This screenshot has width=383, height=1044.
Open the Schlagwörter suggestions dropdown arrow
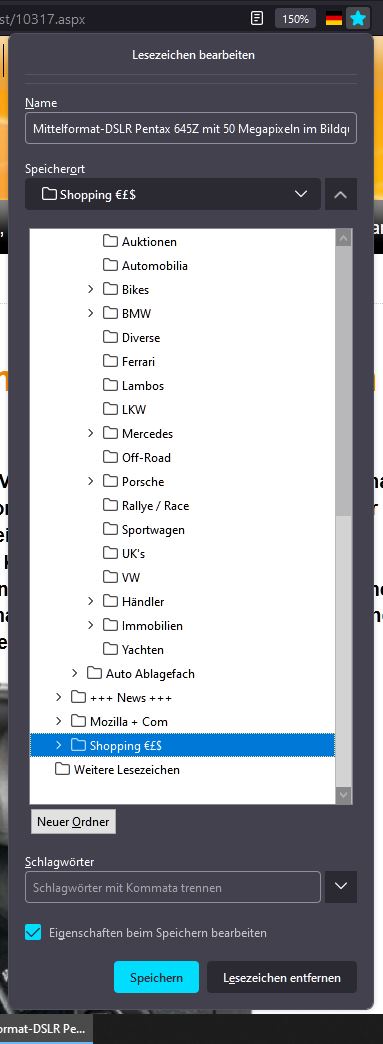click(x=341, y=887)
